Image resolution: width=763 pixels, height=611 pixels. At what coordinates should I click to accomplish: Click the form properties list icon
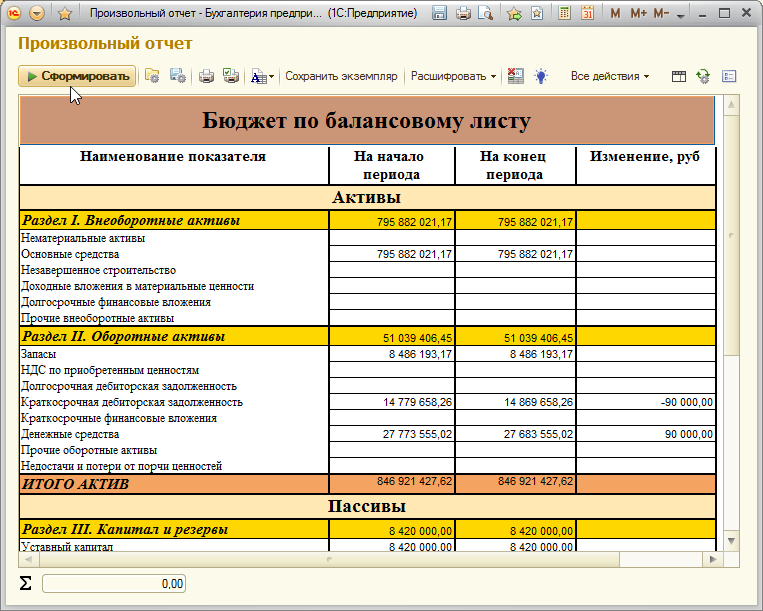[x=729, y=76]
